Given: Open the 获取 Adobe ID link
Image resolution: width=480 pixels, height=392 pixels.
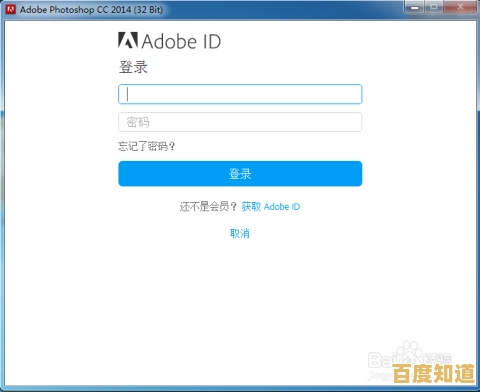Looking at the screenshot, I should coord(271,207).
